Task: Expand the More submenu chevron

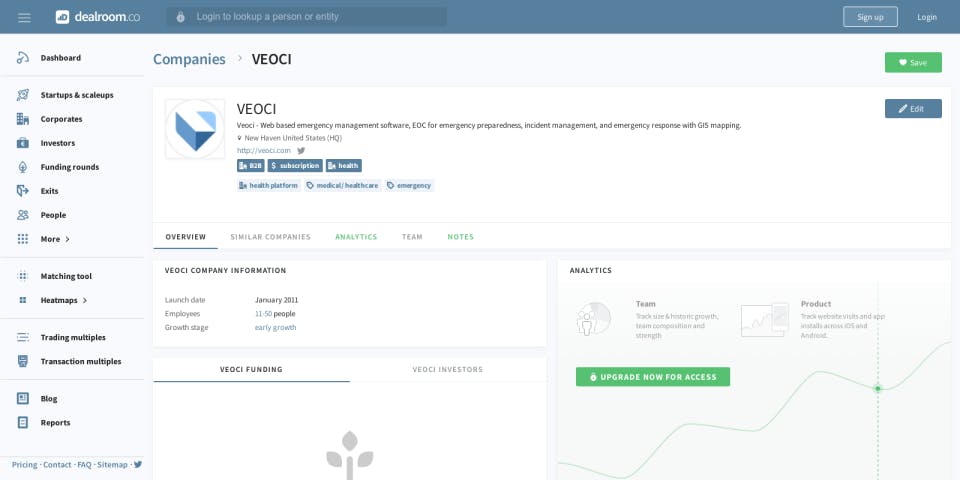Action: click(x=67, y=239)
